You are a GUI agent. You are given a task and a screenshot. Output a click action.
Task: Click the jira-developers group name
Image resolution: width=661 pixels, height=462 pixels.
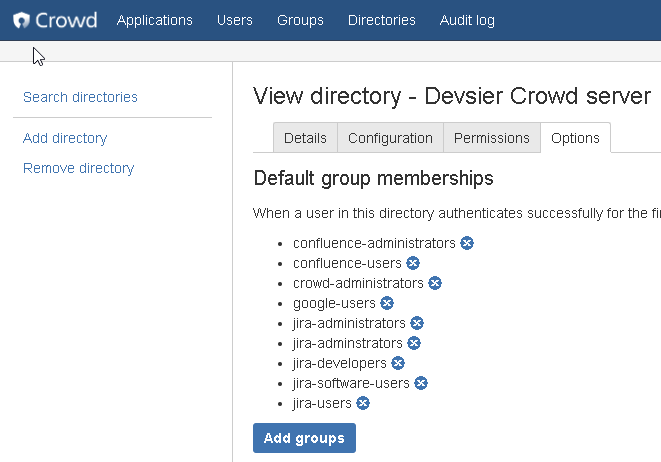[339, 363]
